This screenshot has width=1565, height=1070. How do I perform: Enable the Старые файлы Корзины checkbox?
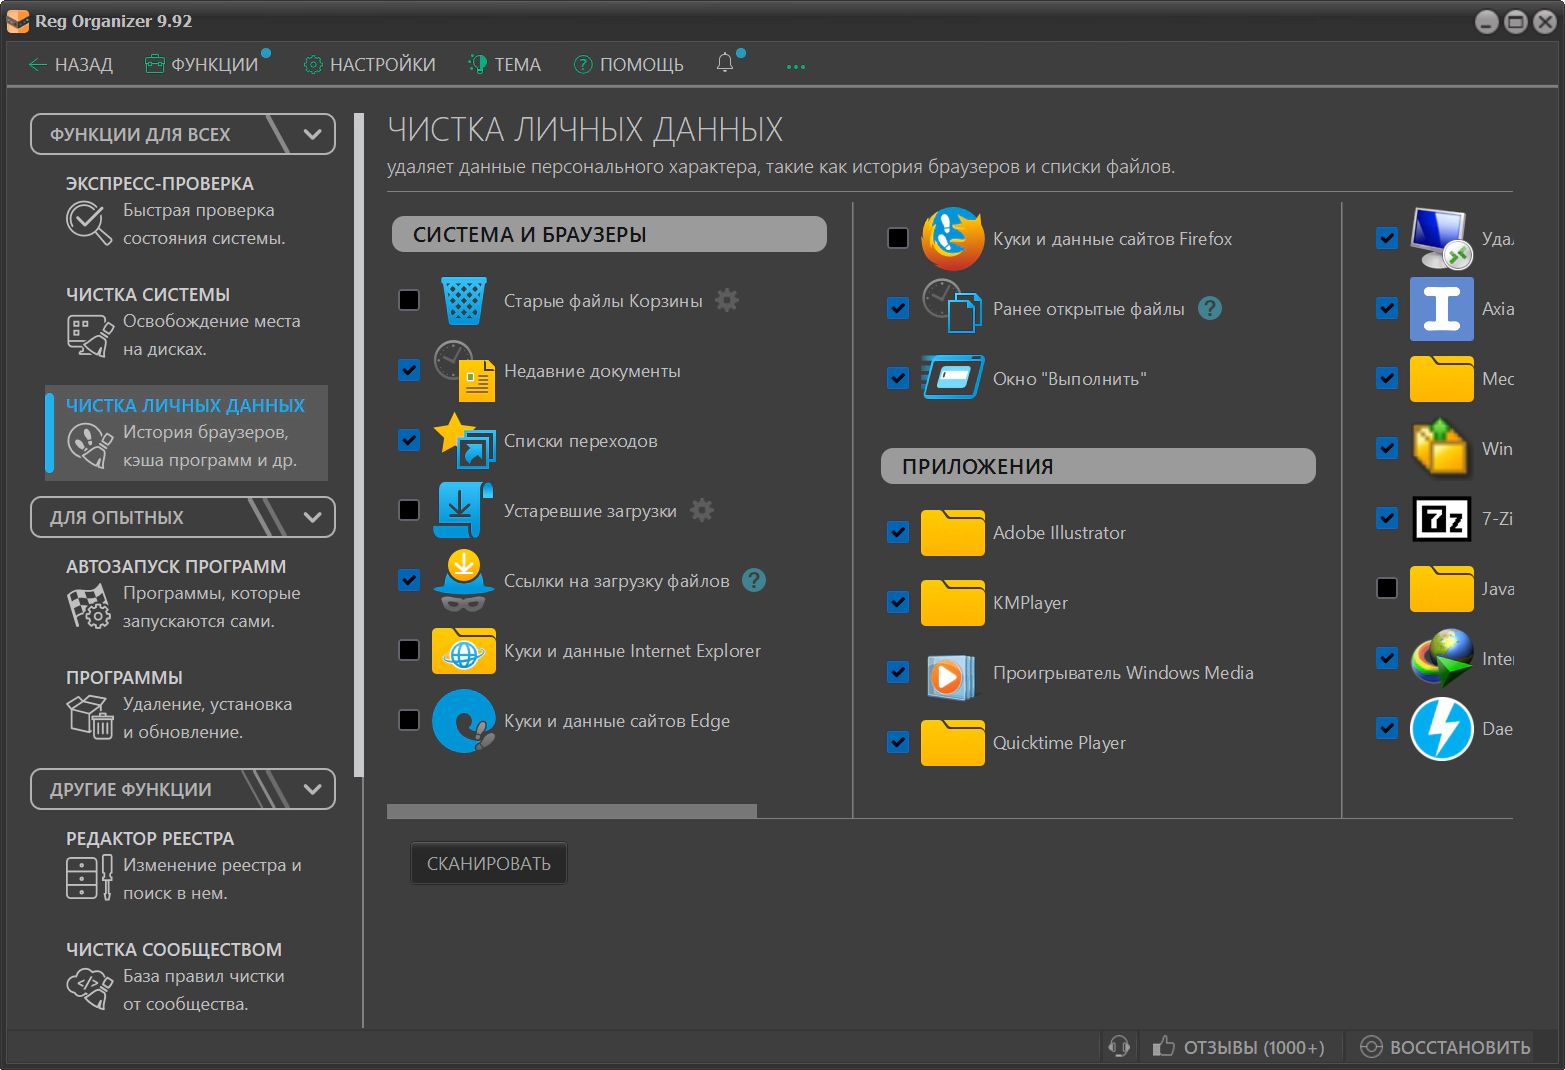(409, 300)
